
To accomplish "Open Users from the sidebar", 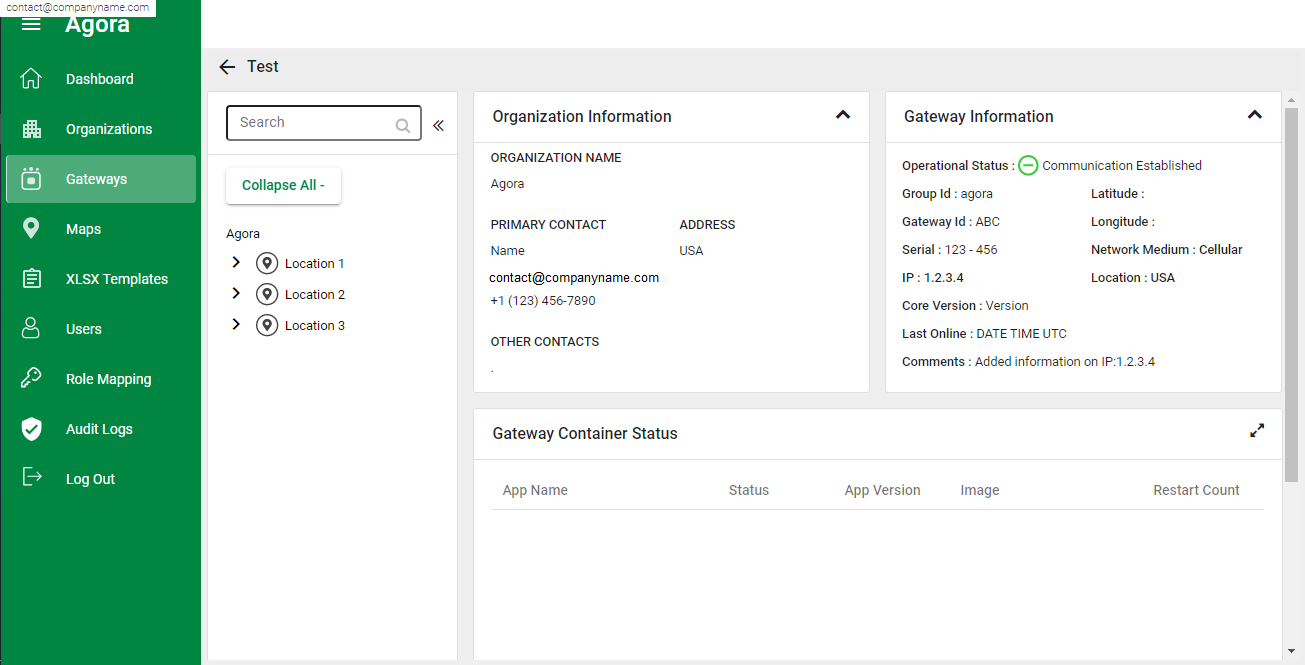I will 100,329.
